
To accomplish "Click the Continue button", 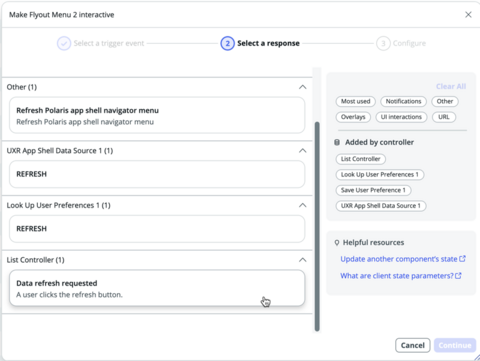I will tap(455, 345).
